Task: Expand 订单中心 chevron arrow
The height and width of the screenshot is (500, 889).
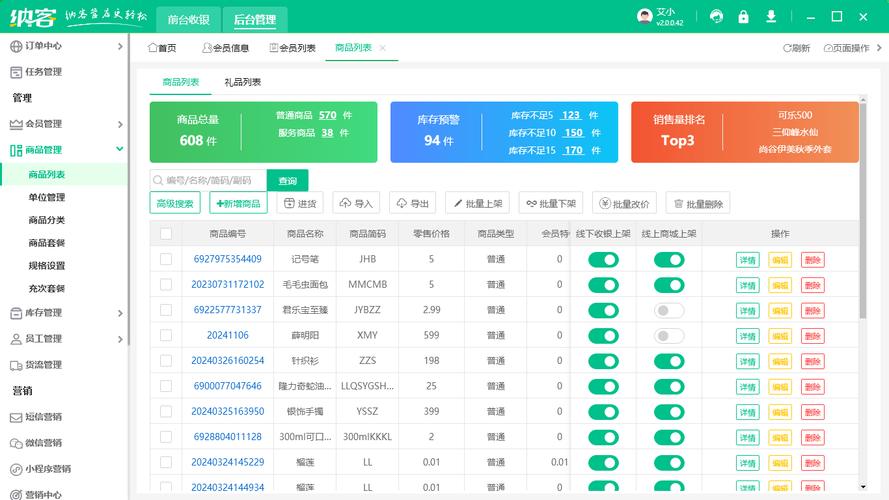Action: click(120, 46)
